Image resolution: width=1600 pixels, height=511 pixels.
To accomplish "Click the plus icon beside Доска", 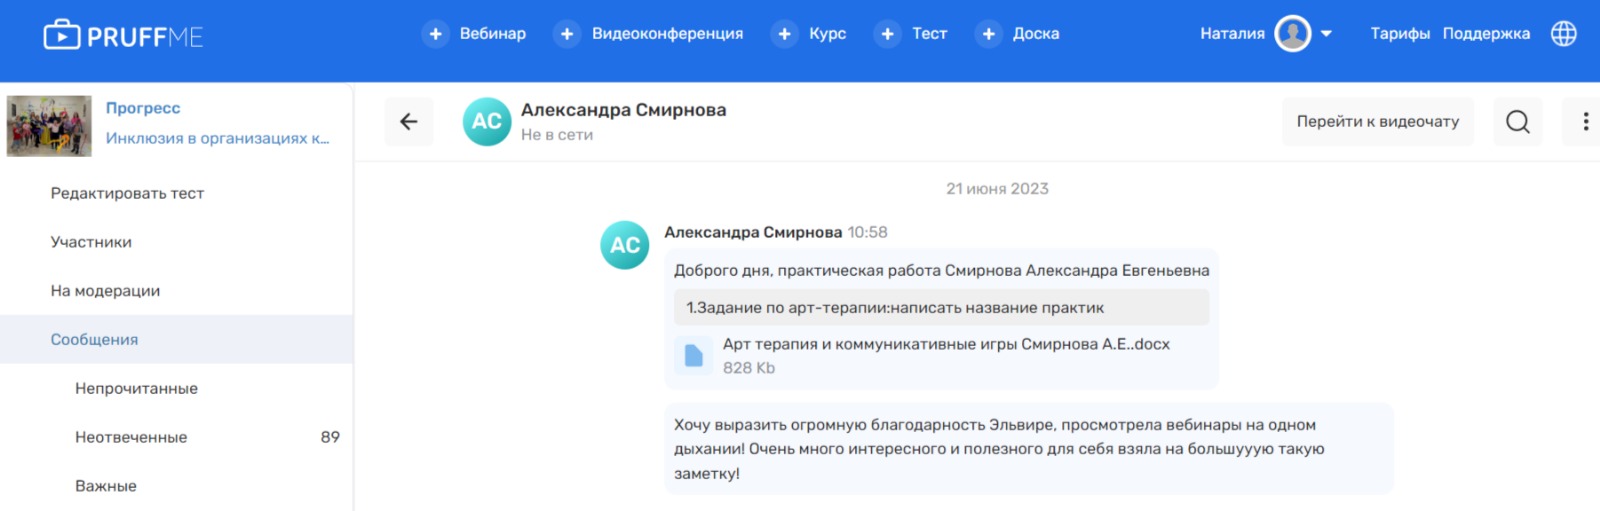I will pyautogui.click(x=988, y=34).
